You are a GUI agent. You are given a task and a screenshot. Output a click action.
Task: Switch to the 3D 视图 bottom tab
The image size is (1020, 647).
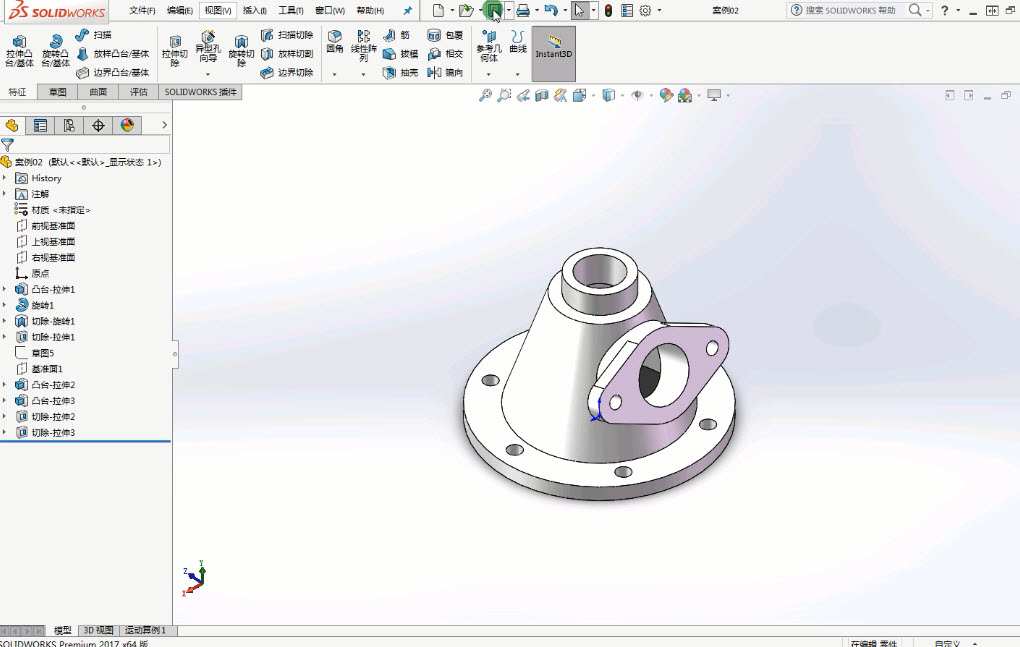pyautogui.click(x=98, y=630)
